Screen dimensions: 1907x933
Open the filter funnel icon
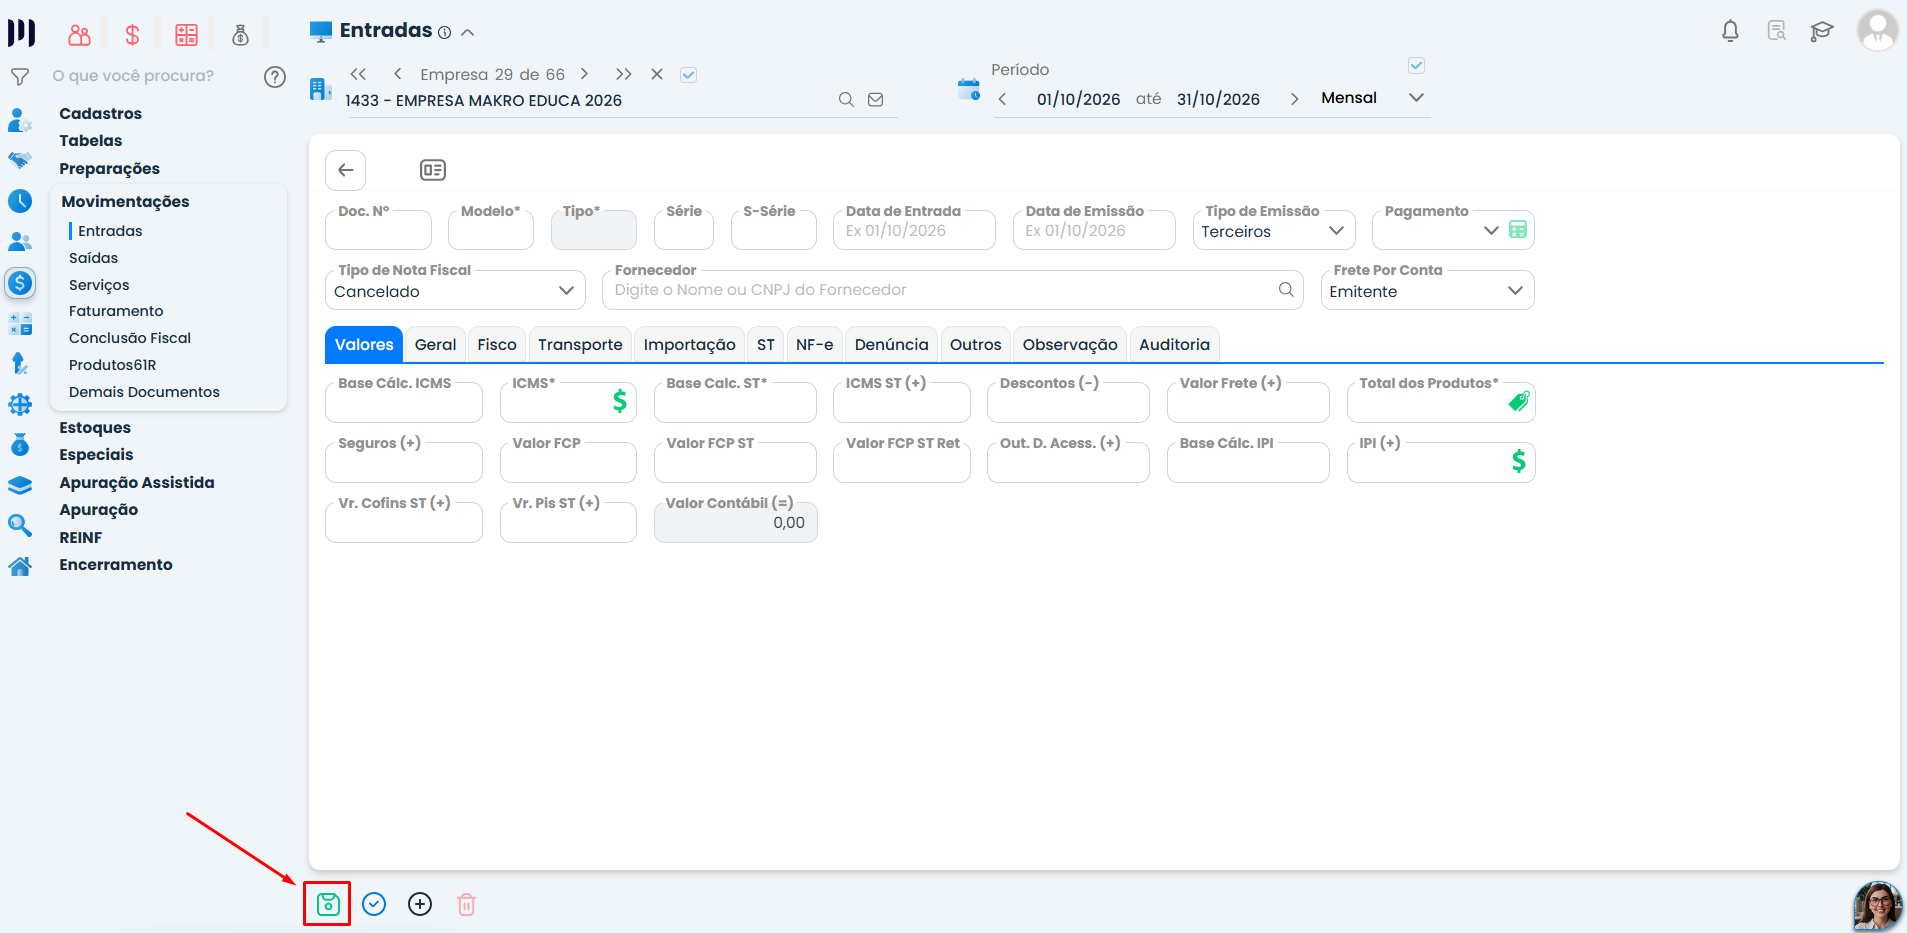point(19,77)
